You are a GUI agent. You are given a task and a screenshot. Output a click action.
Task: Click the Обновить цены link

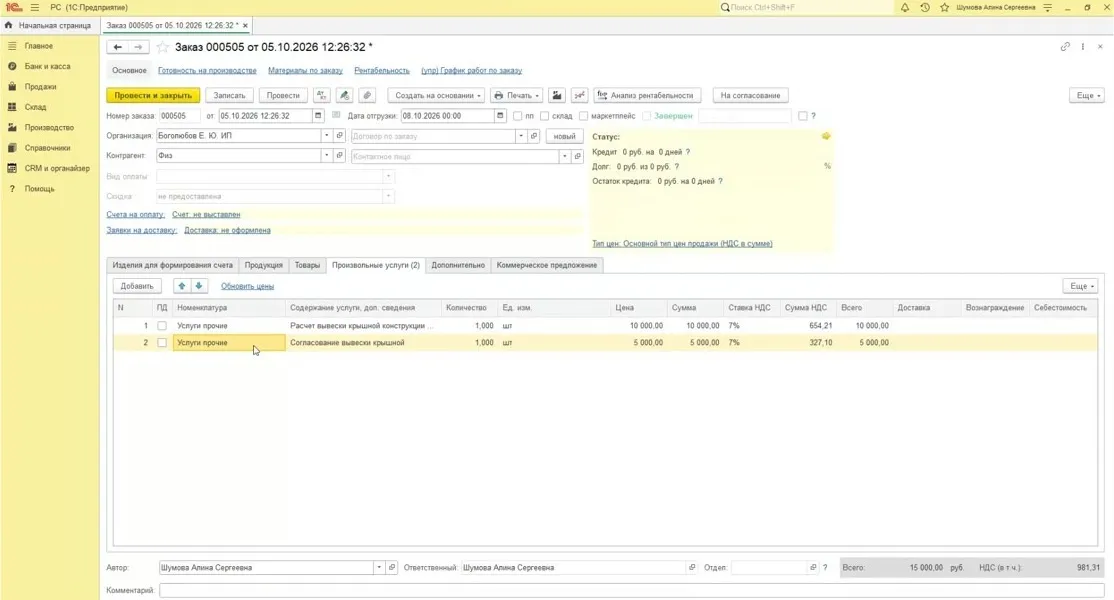pos(247,286)
